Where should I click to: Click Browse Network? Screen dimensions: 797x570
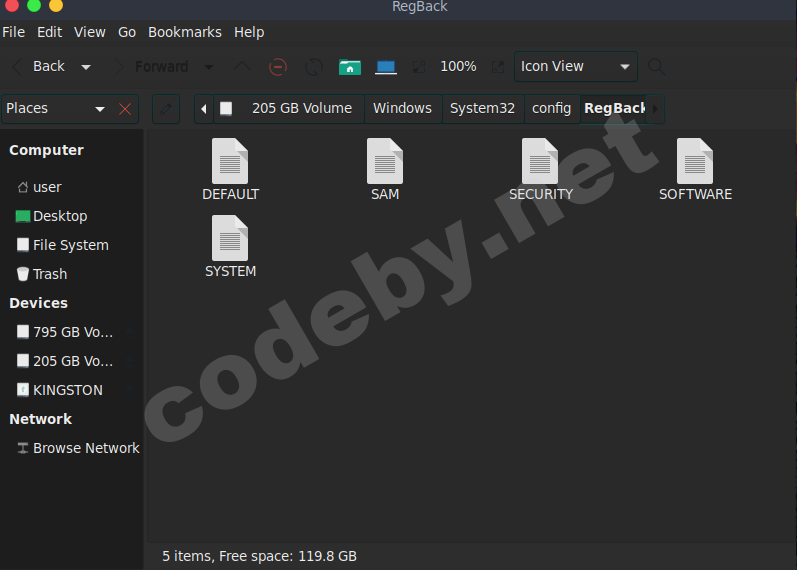click(x=78, y=448)
